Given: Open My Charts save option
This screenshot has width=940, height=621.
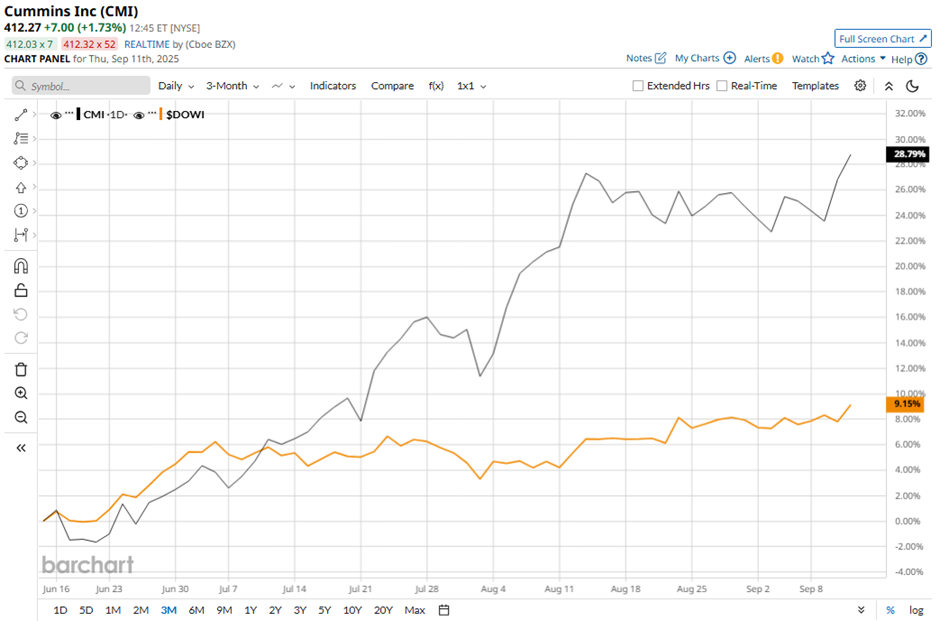Looking at the screenshot, I should [x=705, y=58].
